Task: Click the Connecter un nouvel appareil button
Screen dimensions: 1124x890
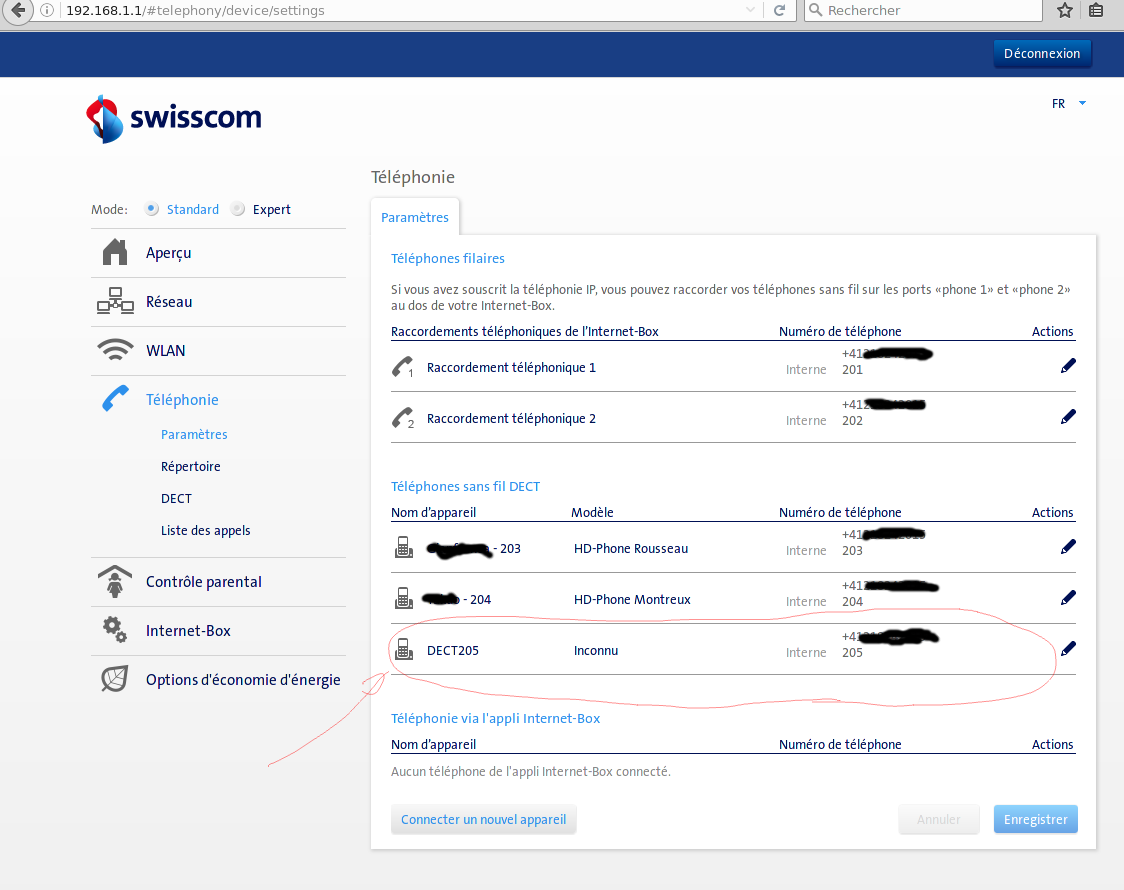Action: pos(483,819)
